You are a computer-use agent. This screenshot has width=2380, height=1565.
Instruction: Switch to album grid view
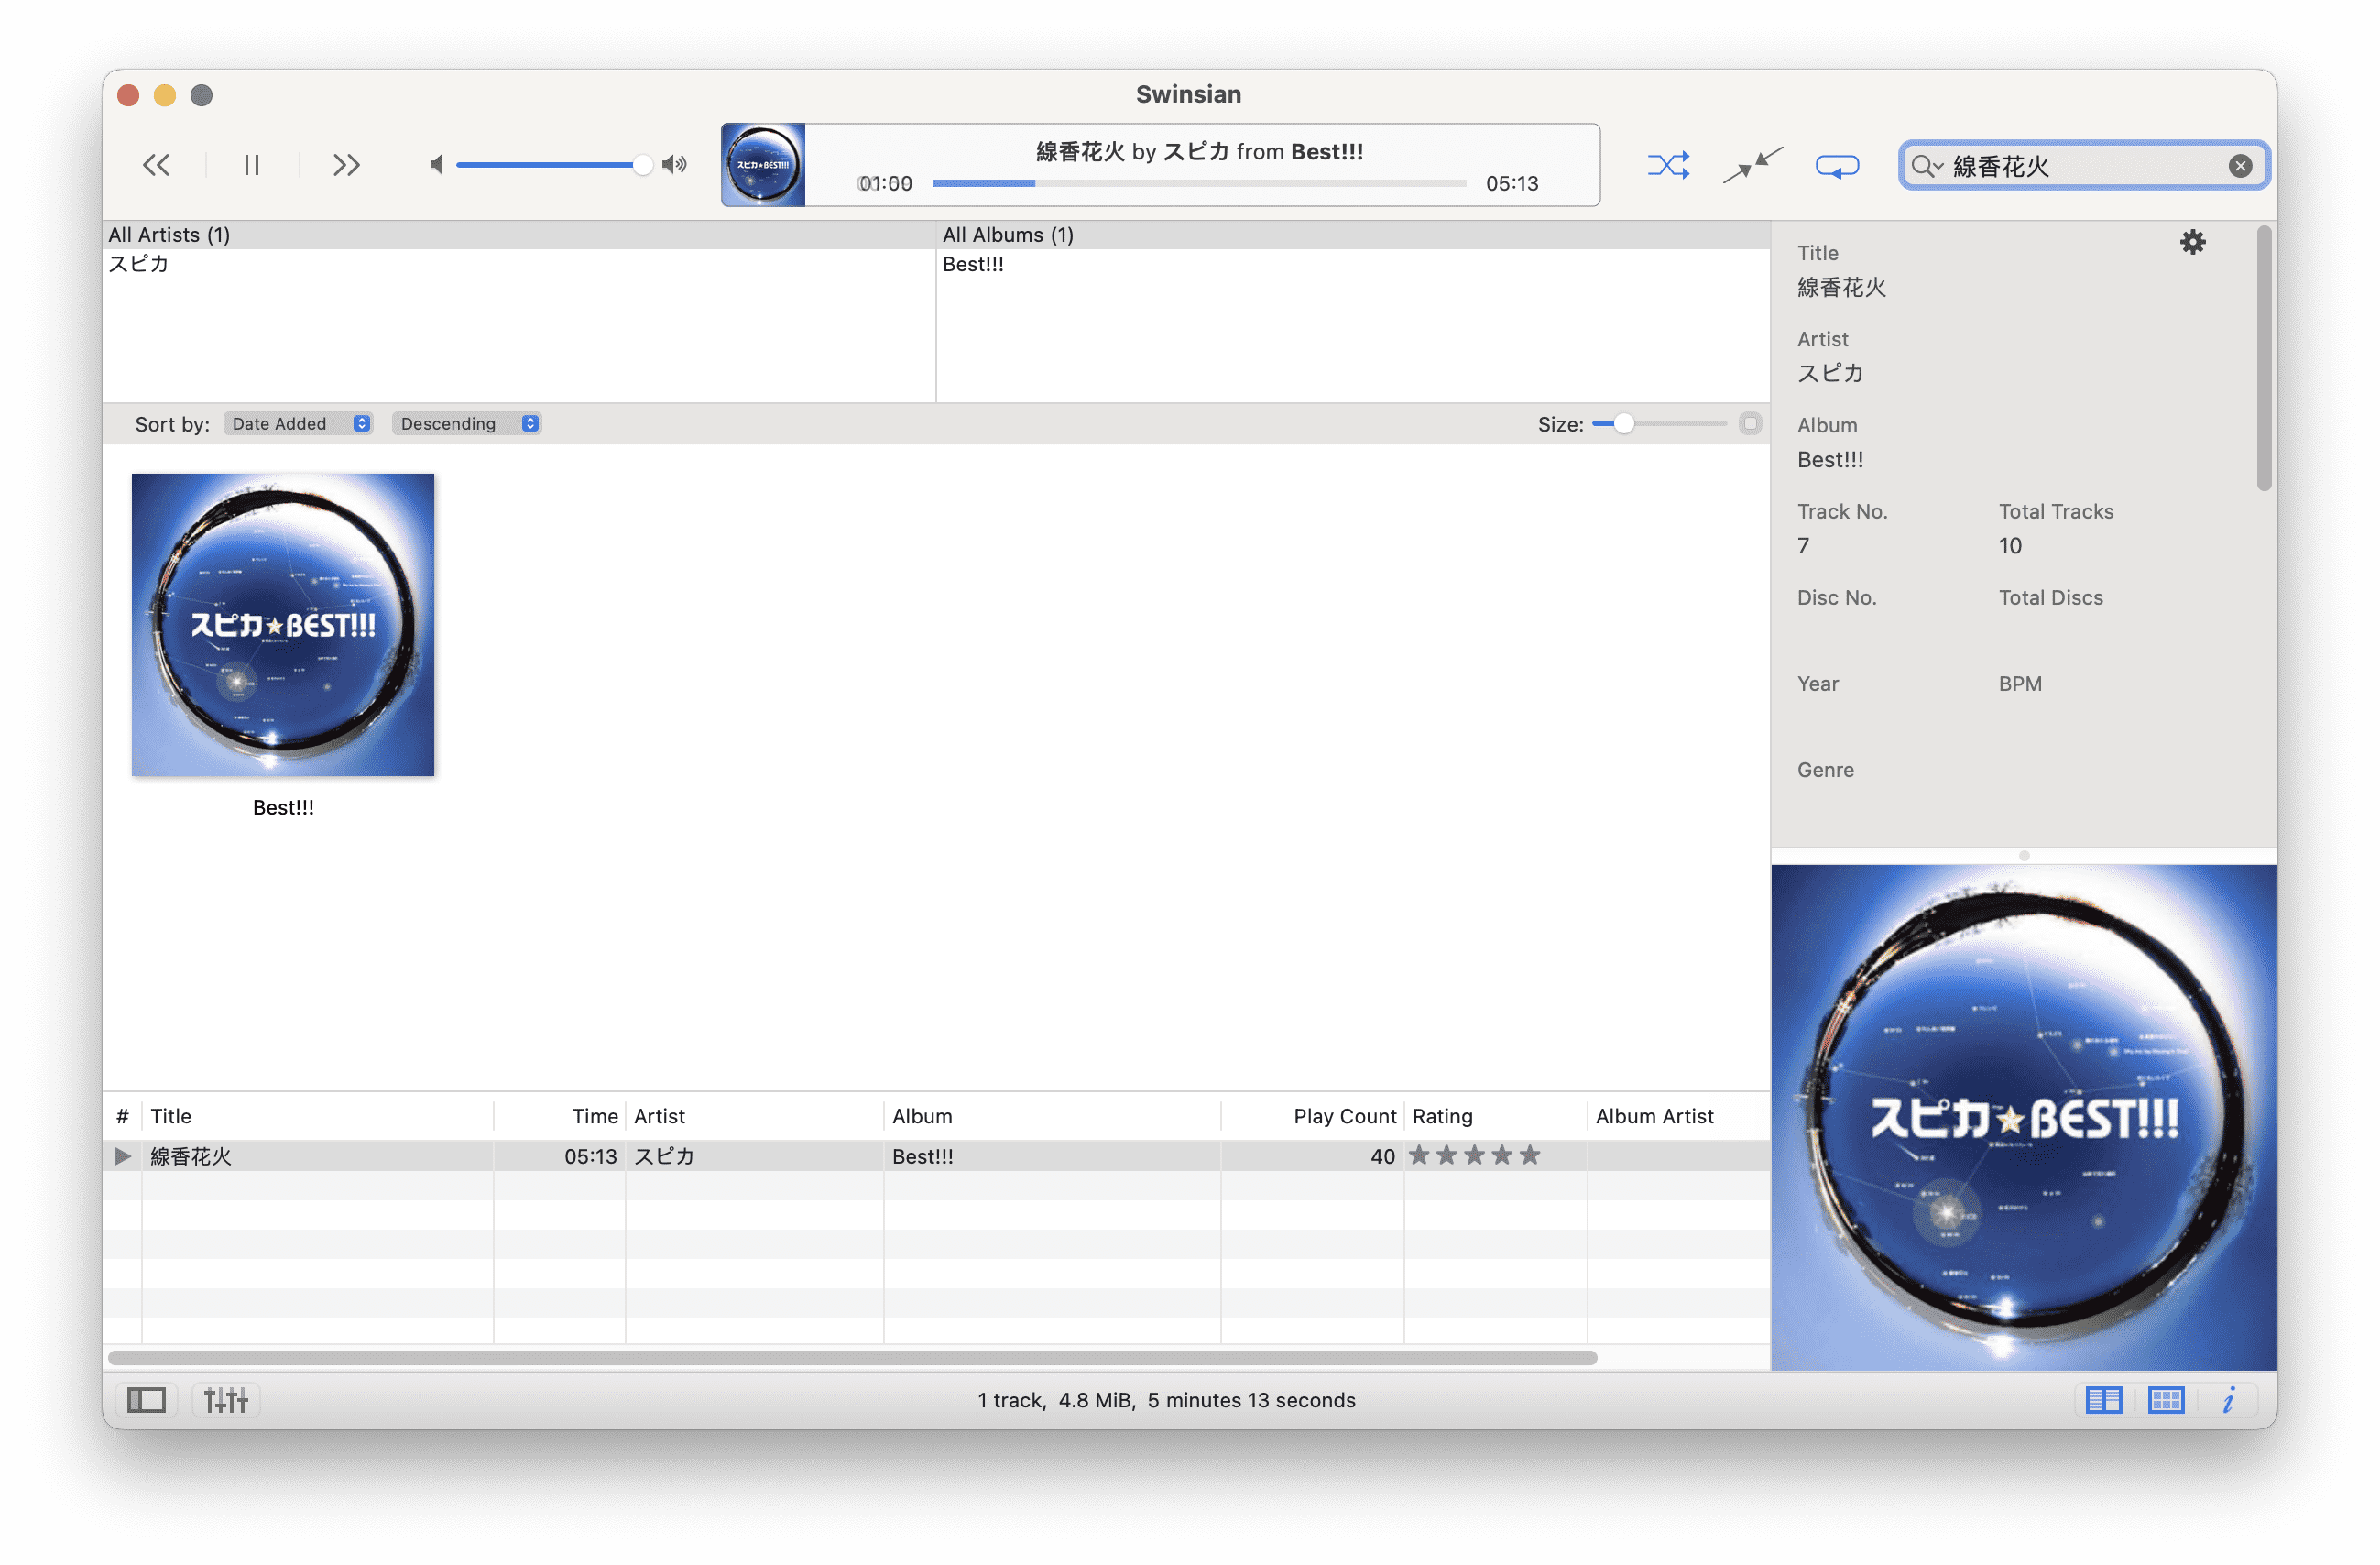point(2165,1399)
